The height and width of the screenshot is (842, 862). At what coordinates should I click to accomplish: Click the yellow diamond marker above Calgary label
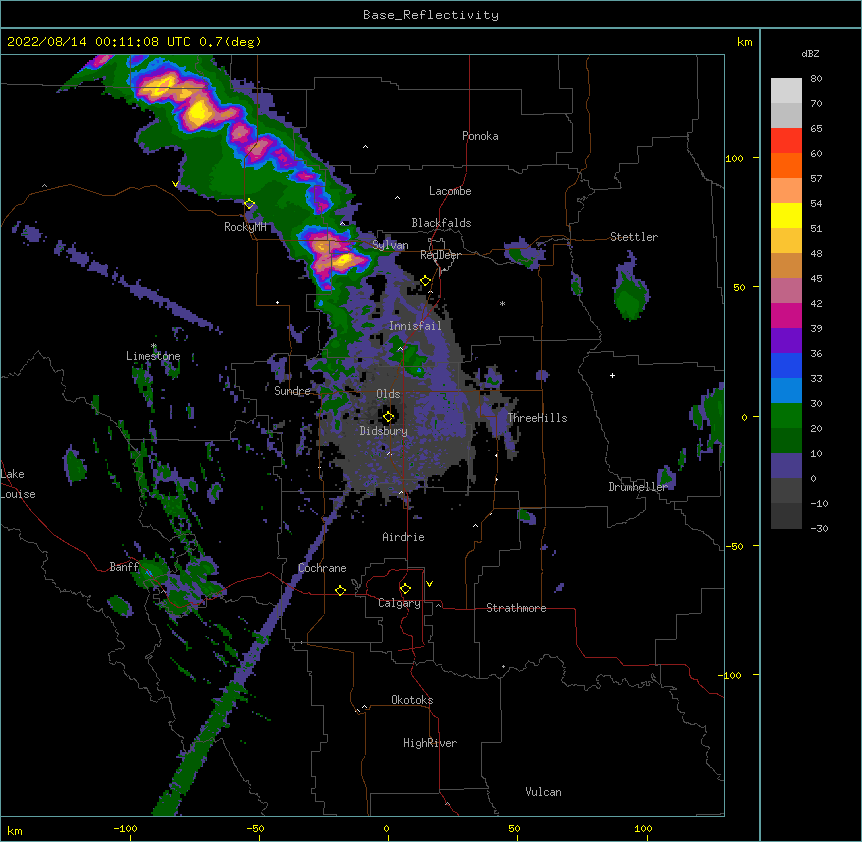(x=405, y=589)
